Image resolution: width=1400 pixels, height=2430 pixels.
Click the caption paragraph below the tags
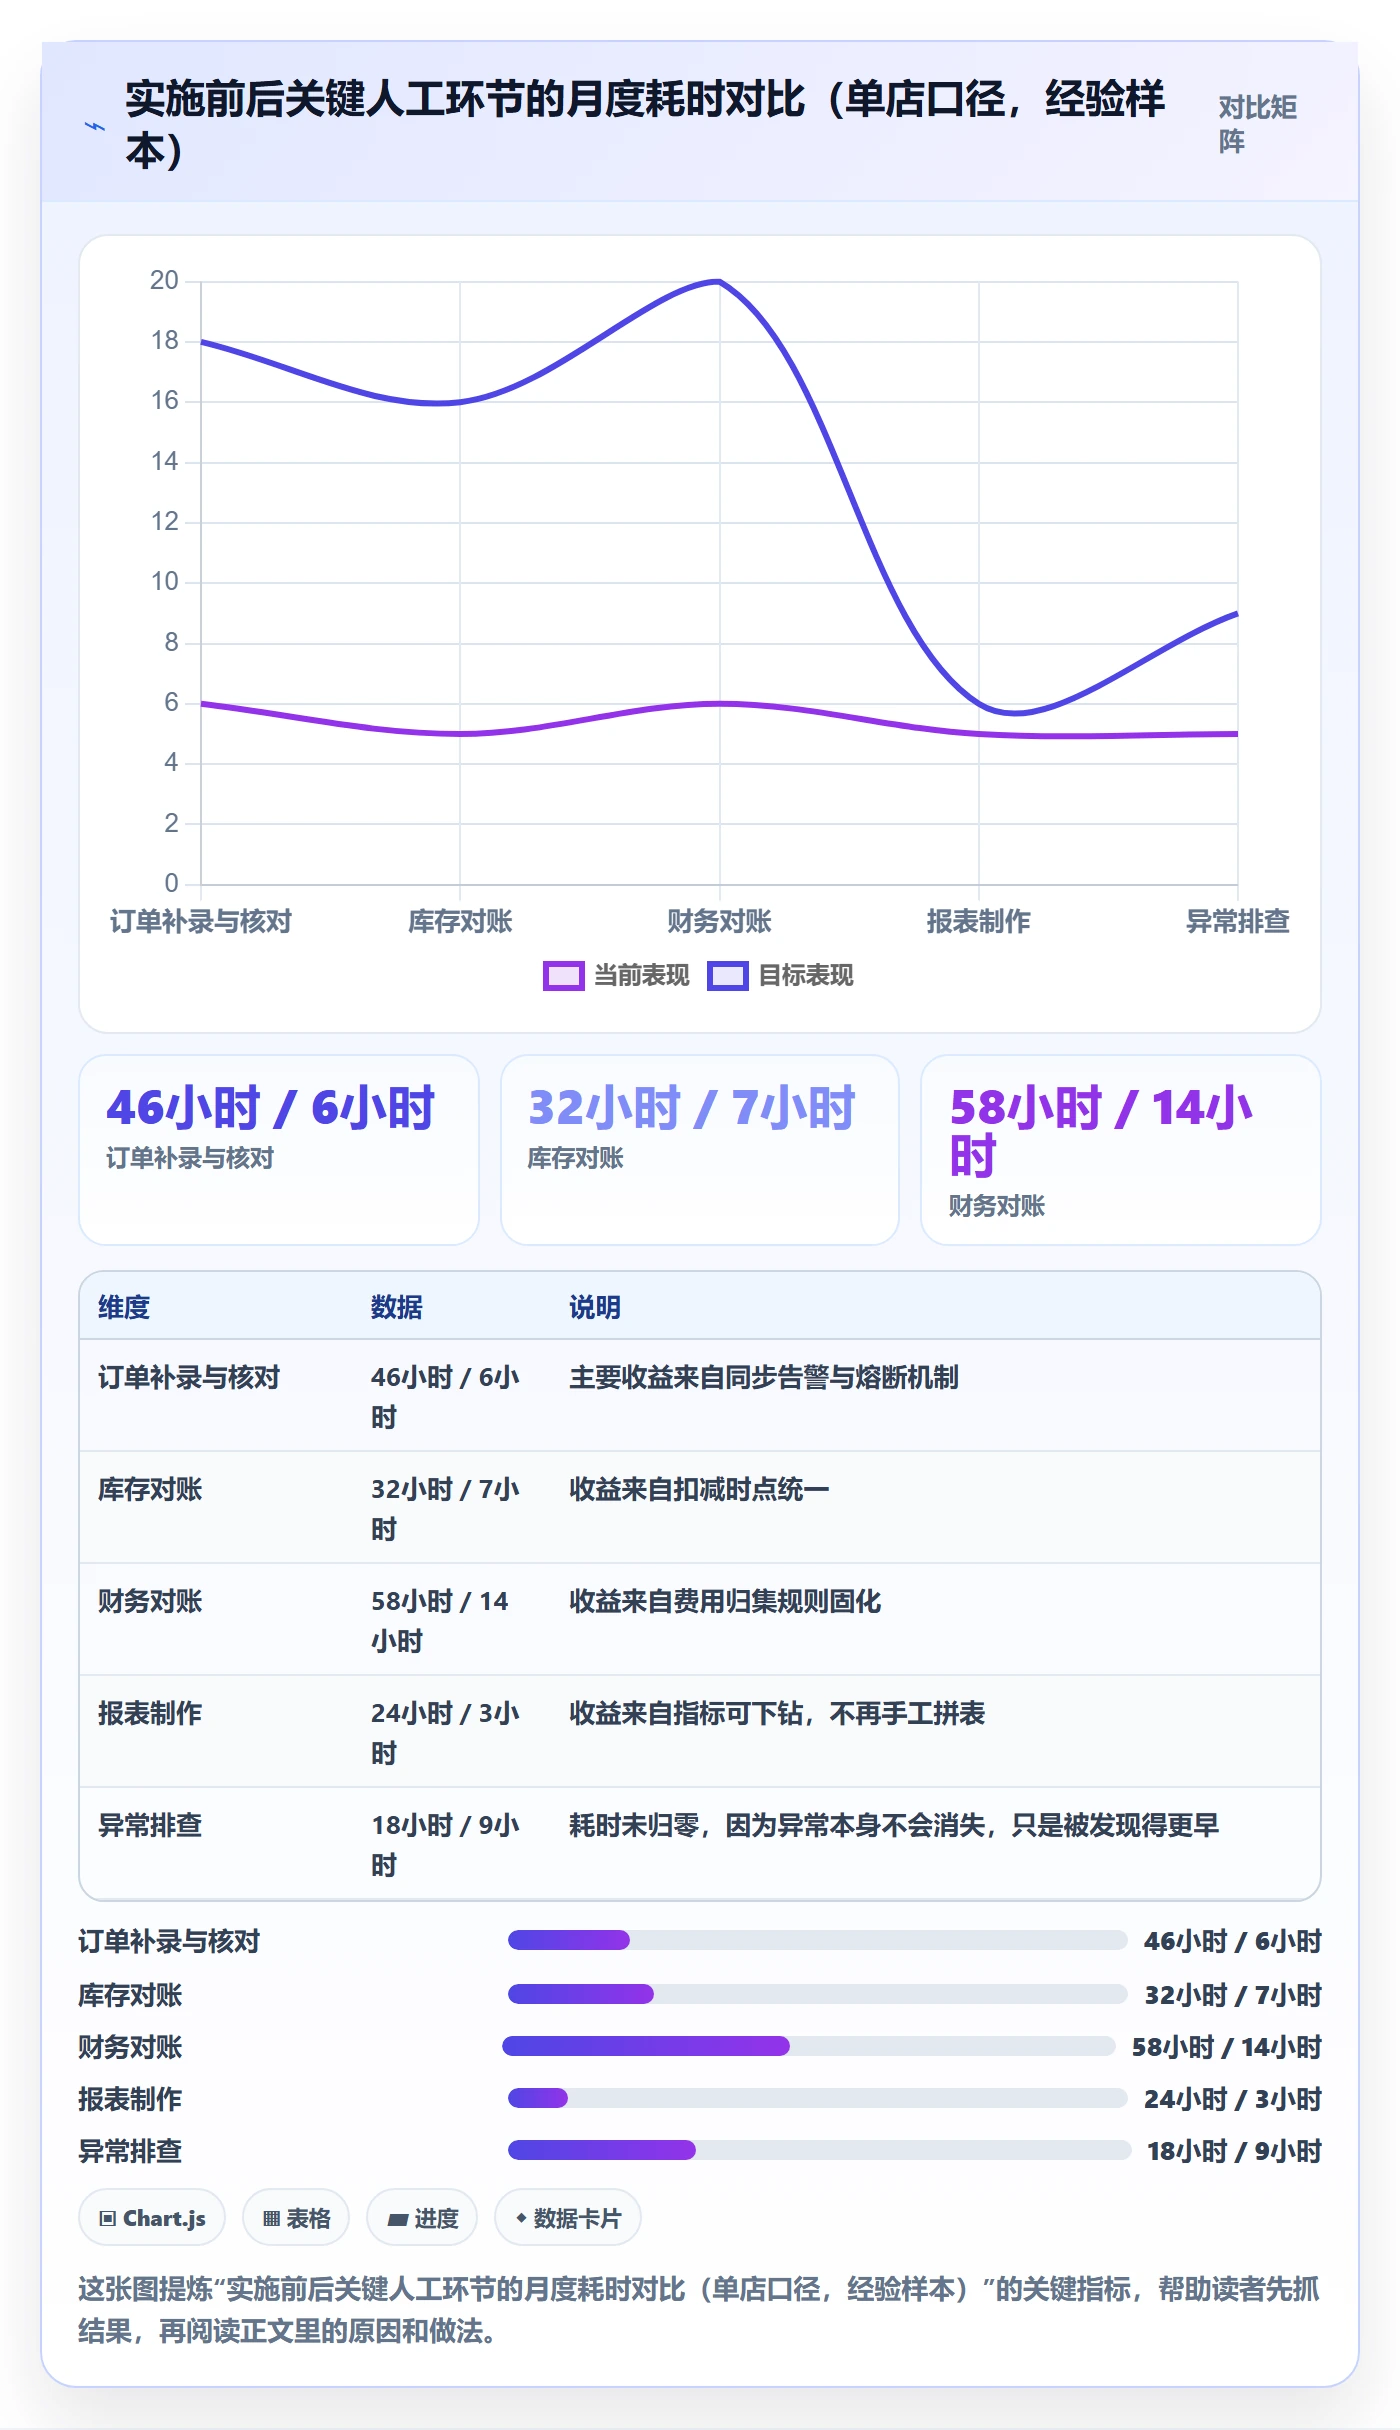point(699,2310)
